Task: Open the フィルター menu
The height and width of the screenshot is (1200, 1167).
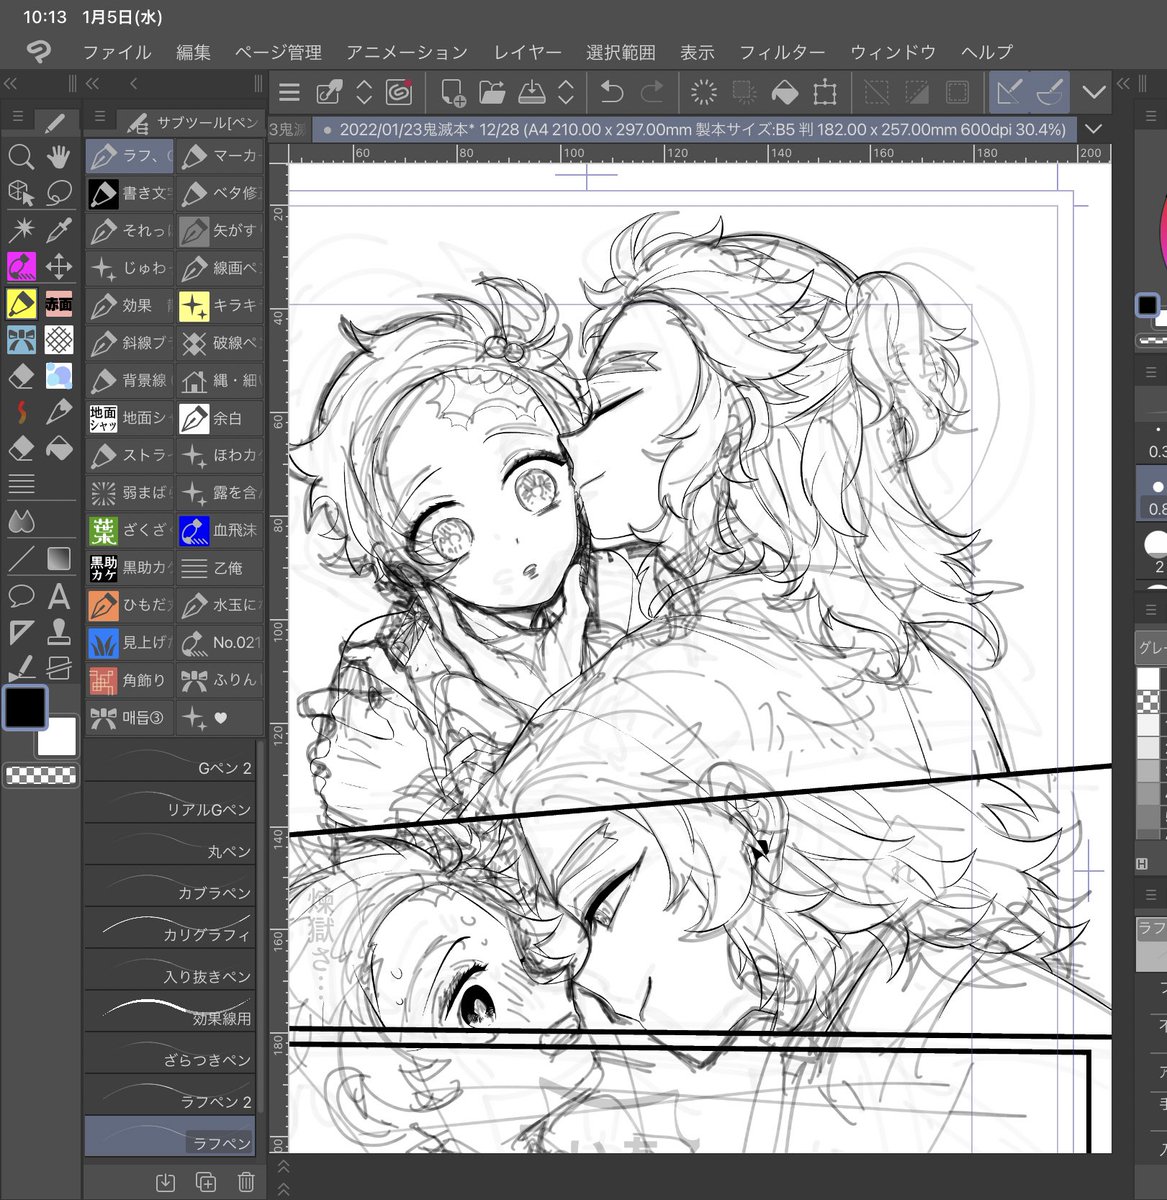Action: (782, 52)
